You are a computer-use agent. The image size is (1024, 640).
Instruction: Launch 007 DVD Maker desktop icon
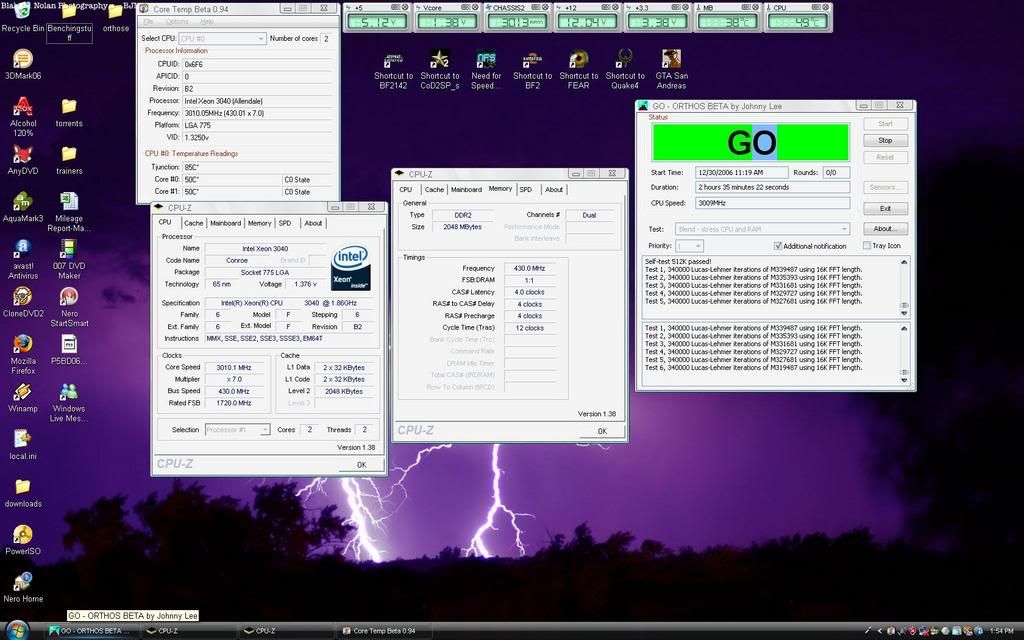pos(69,259)
